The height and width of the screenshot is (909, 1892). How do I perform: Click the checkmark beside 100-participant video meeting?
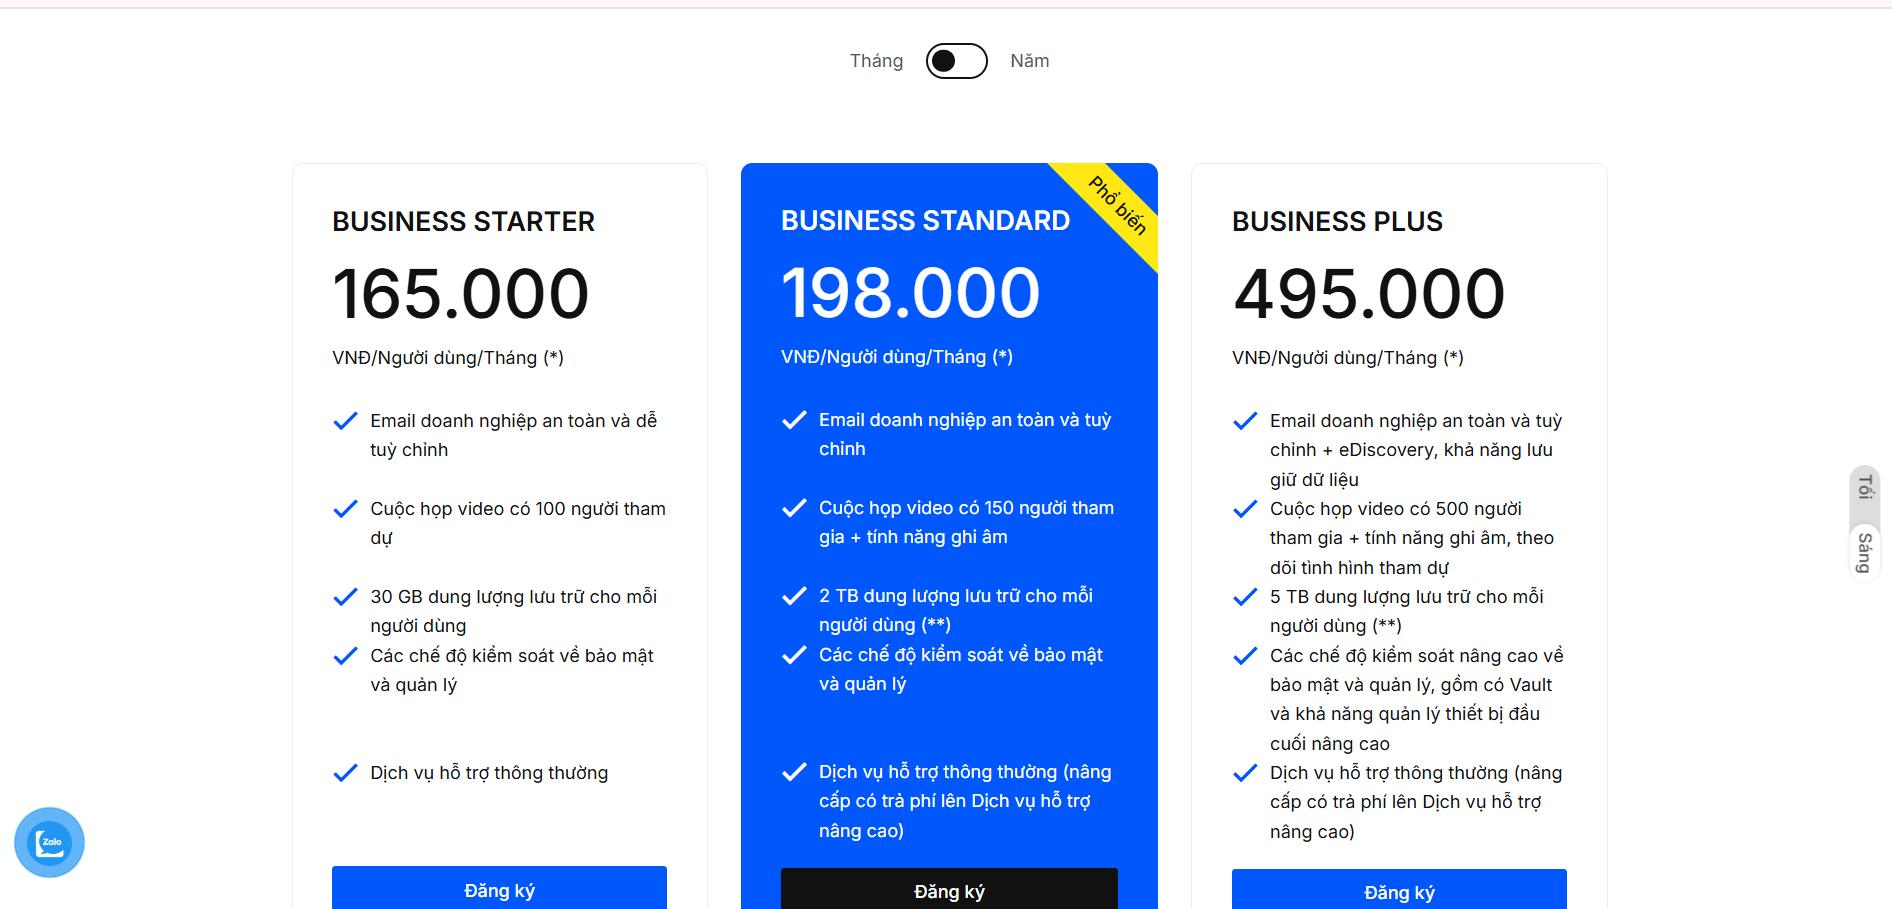point(345,509)
